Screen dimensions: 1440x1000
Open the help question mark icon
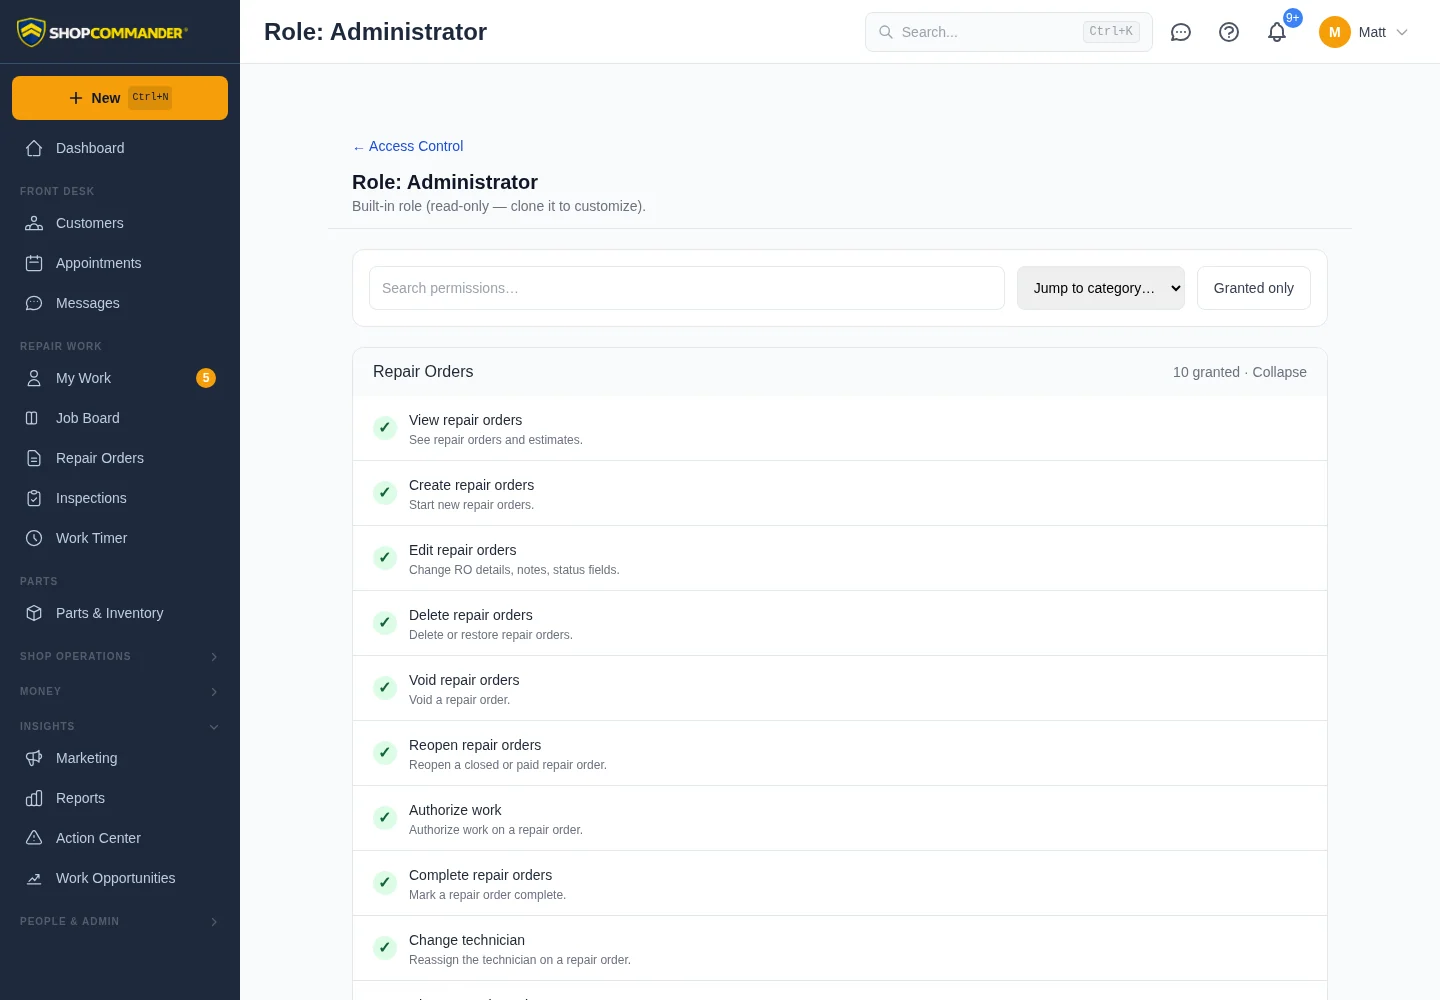(1229, 32)
